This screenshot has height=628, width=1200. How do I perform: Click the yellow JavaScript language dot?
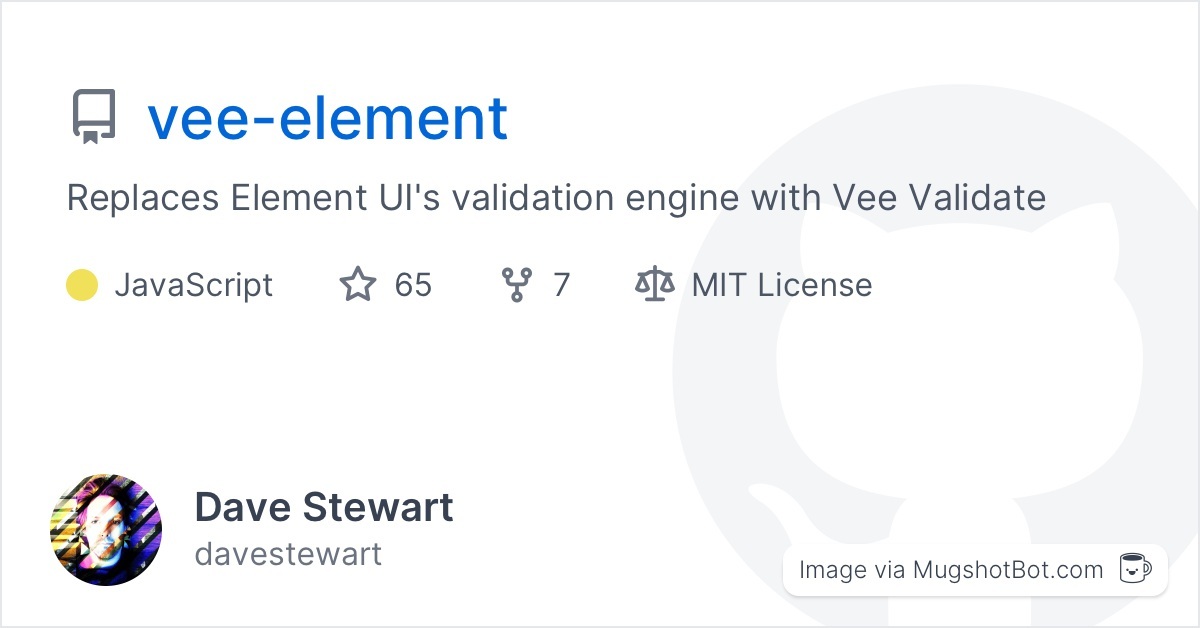(82, 285)
